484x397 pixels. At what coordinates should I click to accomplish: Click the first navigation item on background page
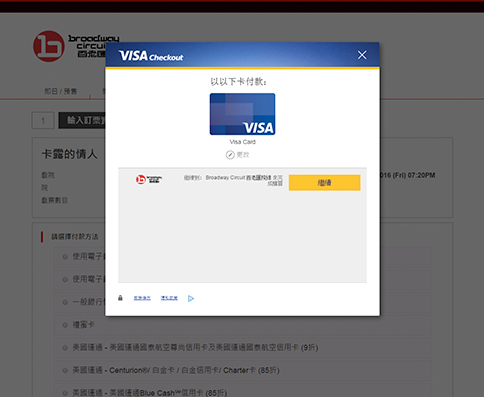(x=61, y=91)
